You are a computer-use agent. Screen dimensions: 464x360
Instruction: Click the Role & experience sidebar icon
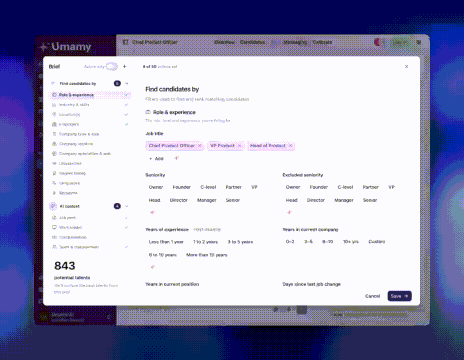click(x=54, y=95)
